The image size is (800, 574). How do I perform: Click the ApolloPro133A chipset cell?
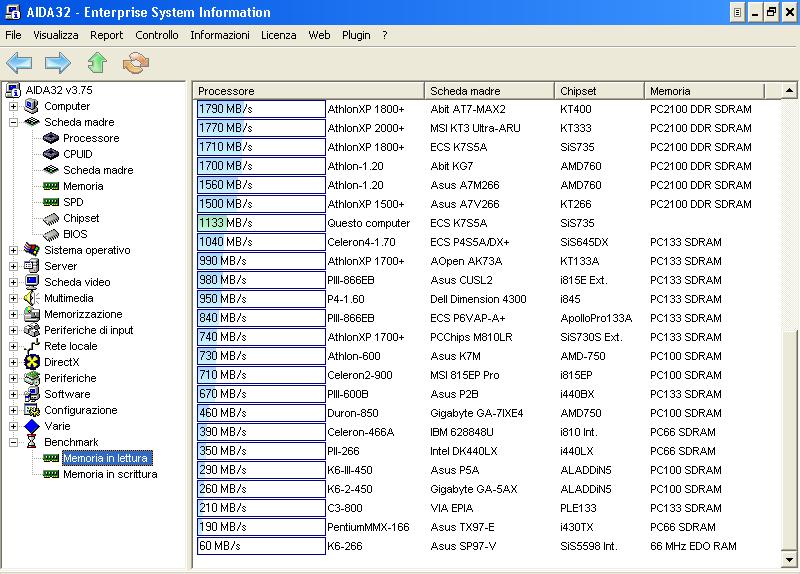596,318
